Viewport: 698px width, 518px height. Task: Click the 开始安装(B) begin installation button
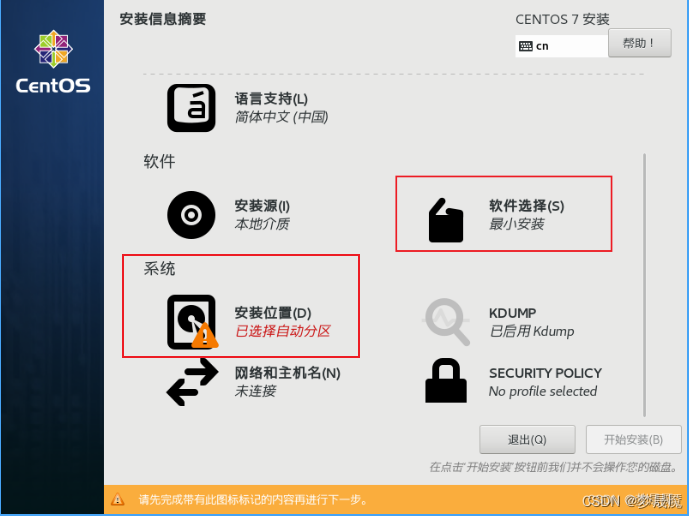tap(633, 440)
